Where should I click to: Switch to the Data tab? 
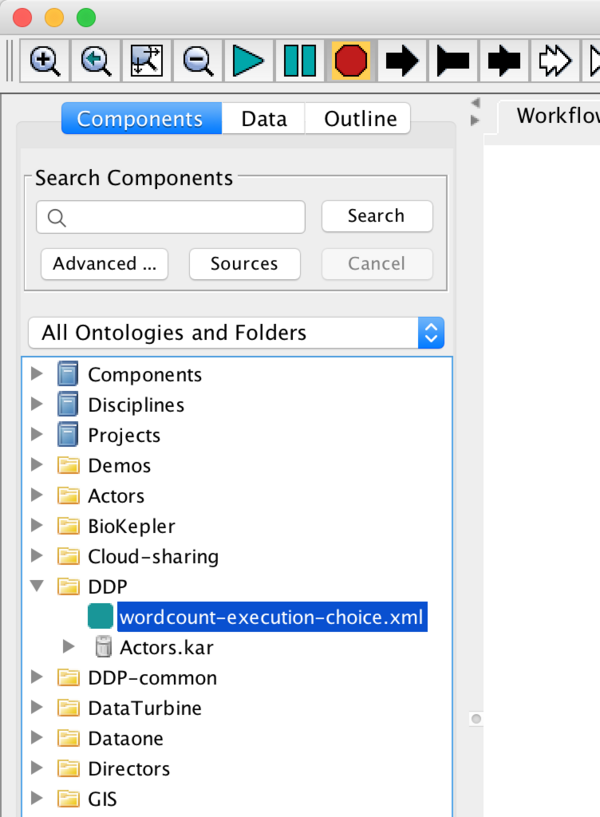tap(263, 119)
